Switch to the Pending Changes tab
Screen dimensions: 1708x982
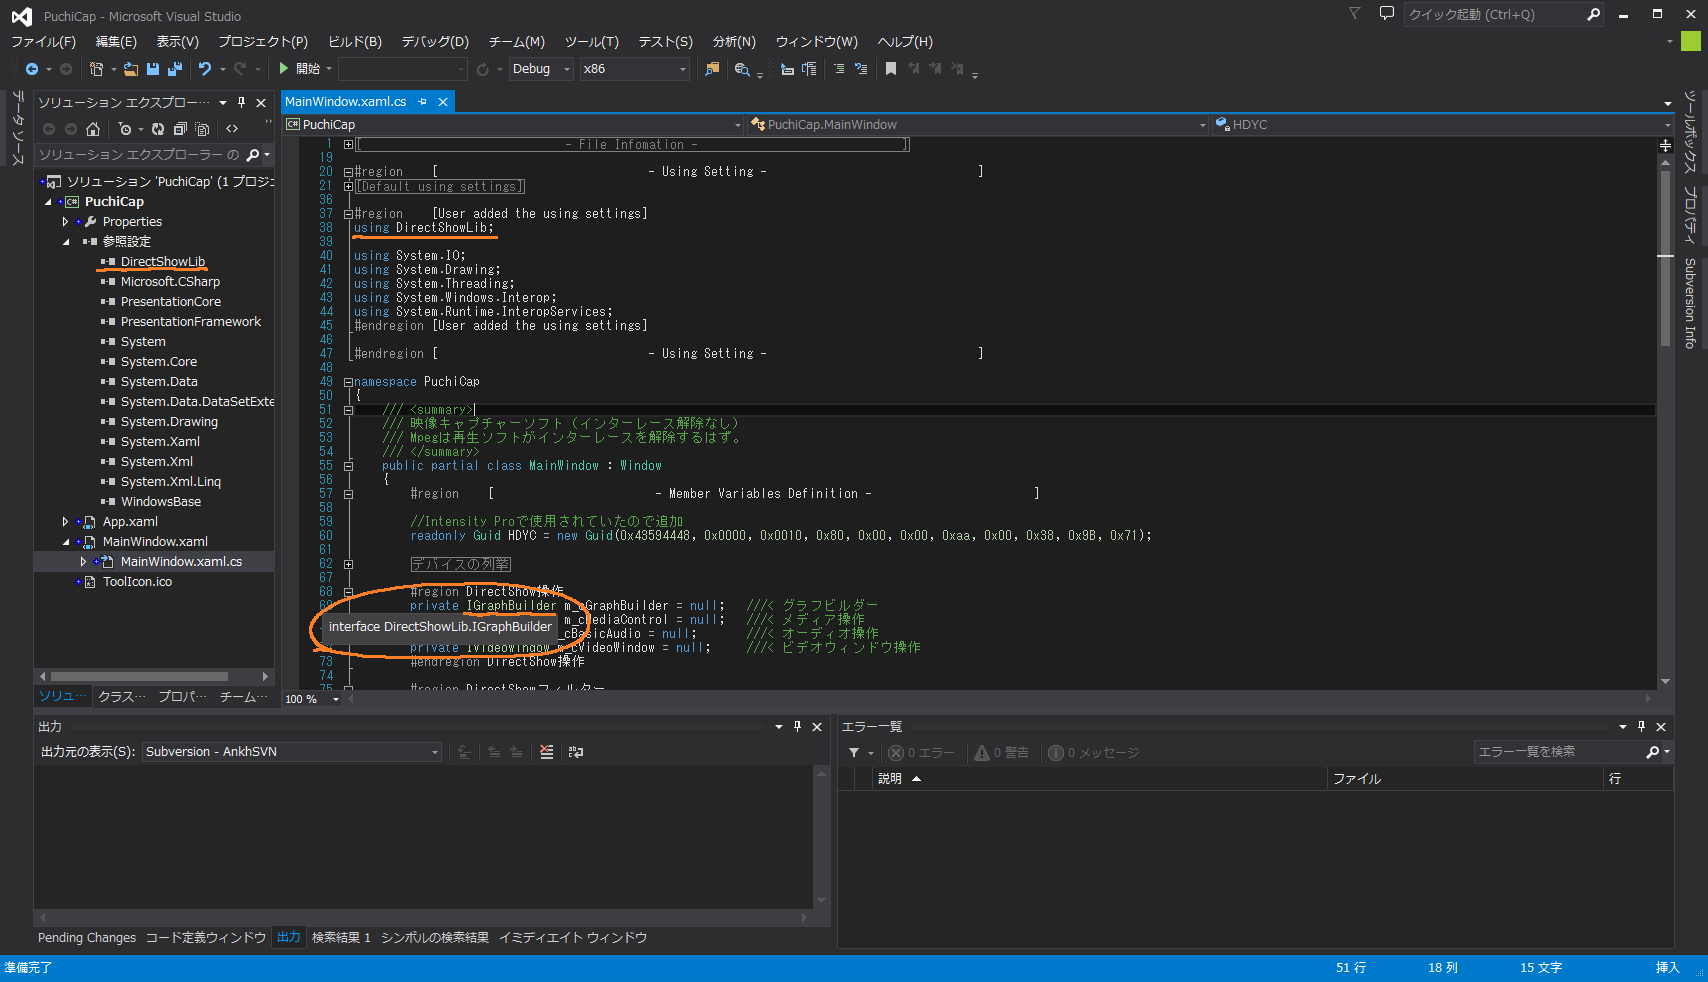pyautogui.click(x=87, y=938)
